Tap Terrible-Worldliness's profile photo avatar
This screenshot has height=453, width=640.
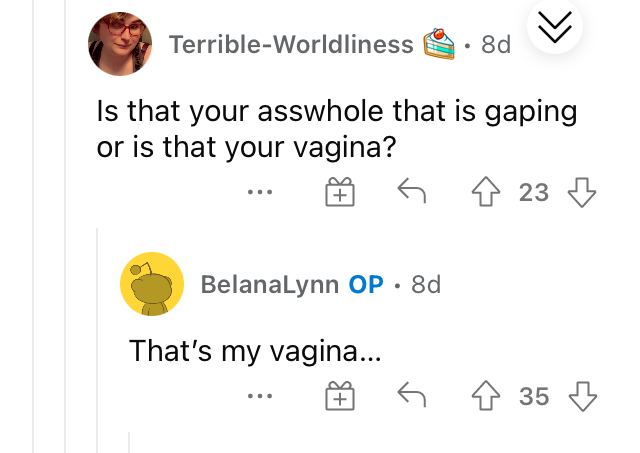(120, 44)
